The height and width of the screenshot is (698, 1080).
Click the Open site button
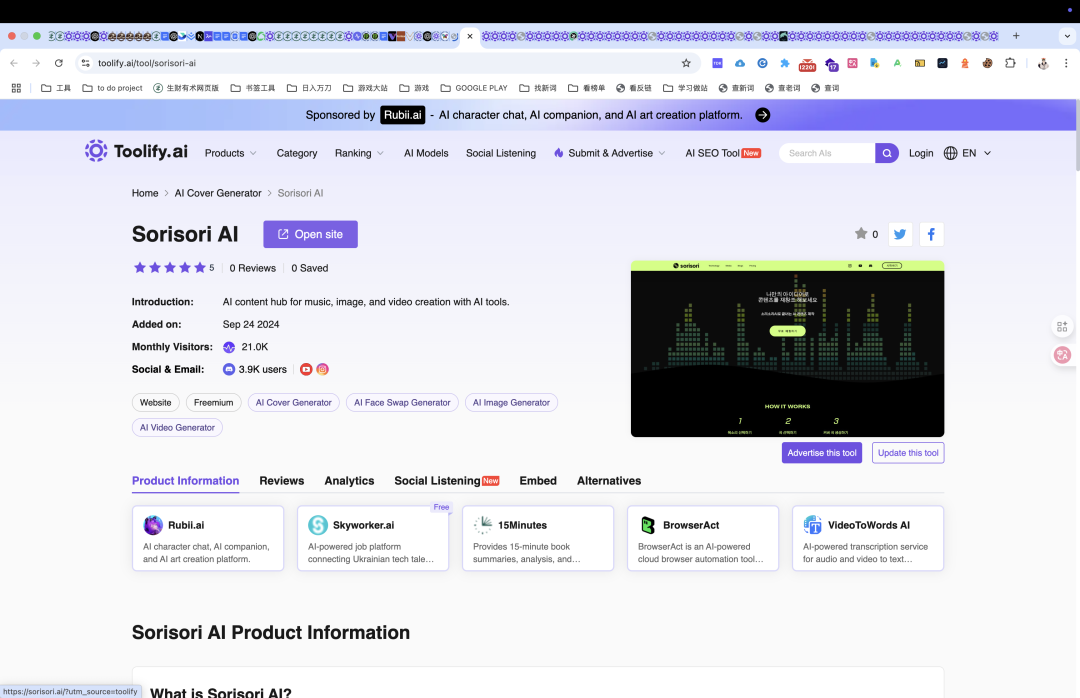(x=310, y=234)
